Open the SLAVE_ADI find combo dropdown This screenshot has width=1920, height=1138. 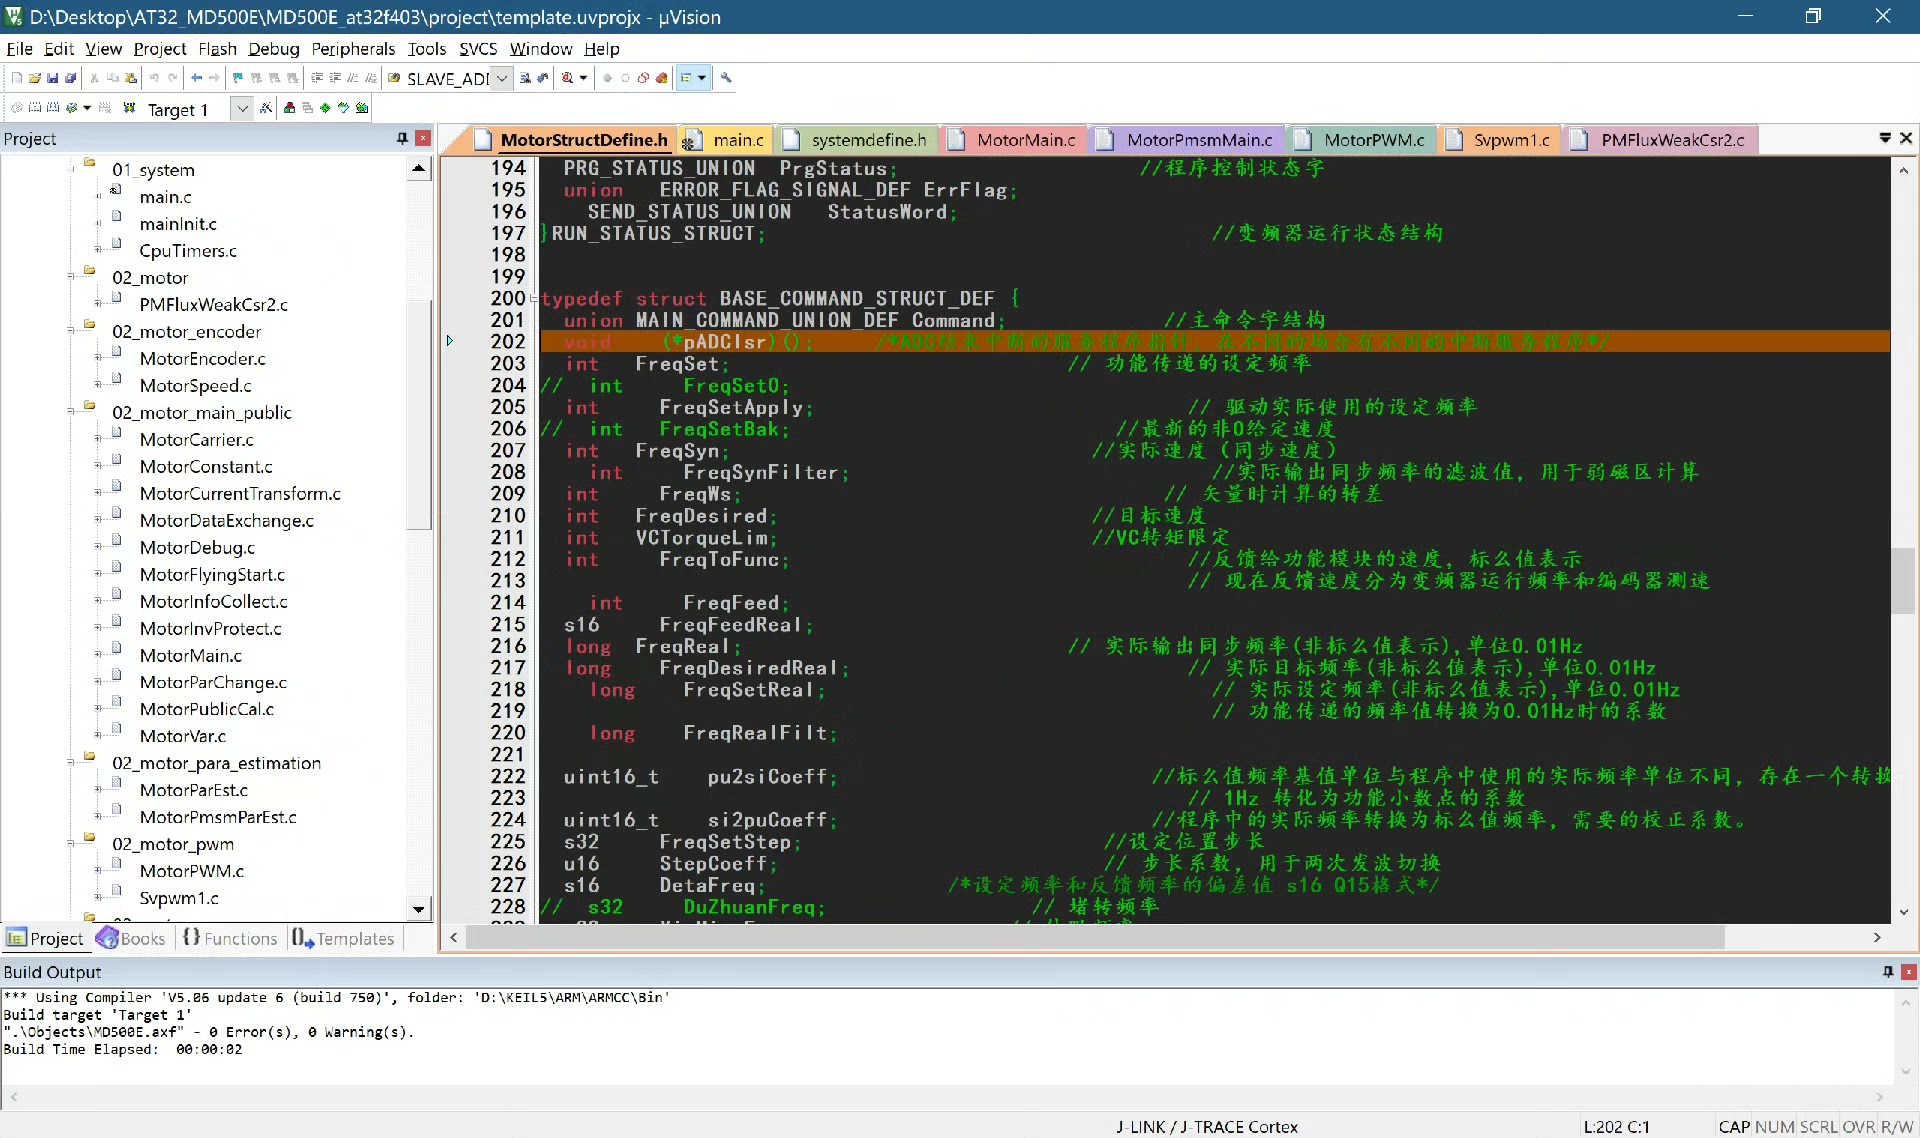pos(502,78)
